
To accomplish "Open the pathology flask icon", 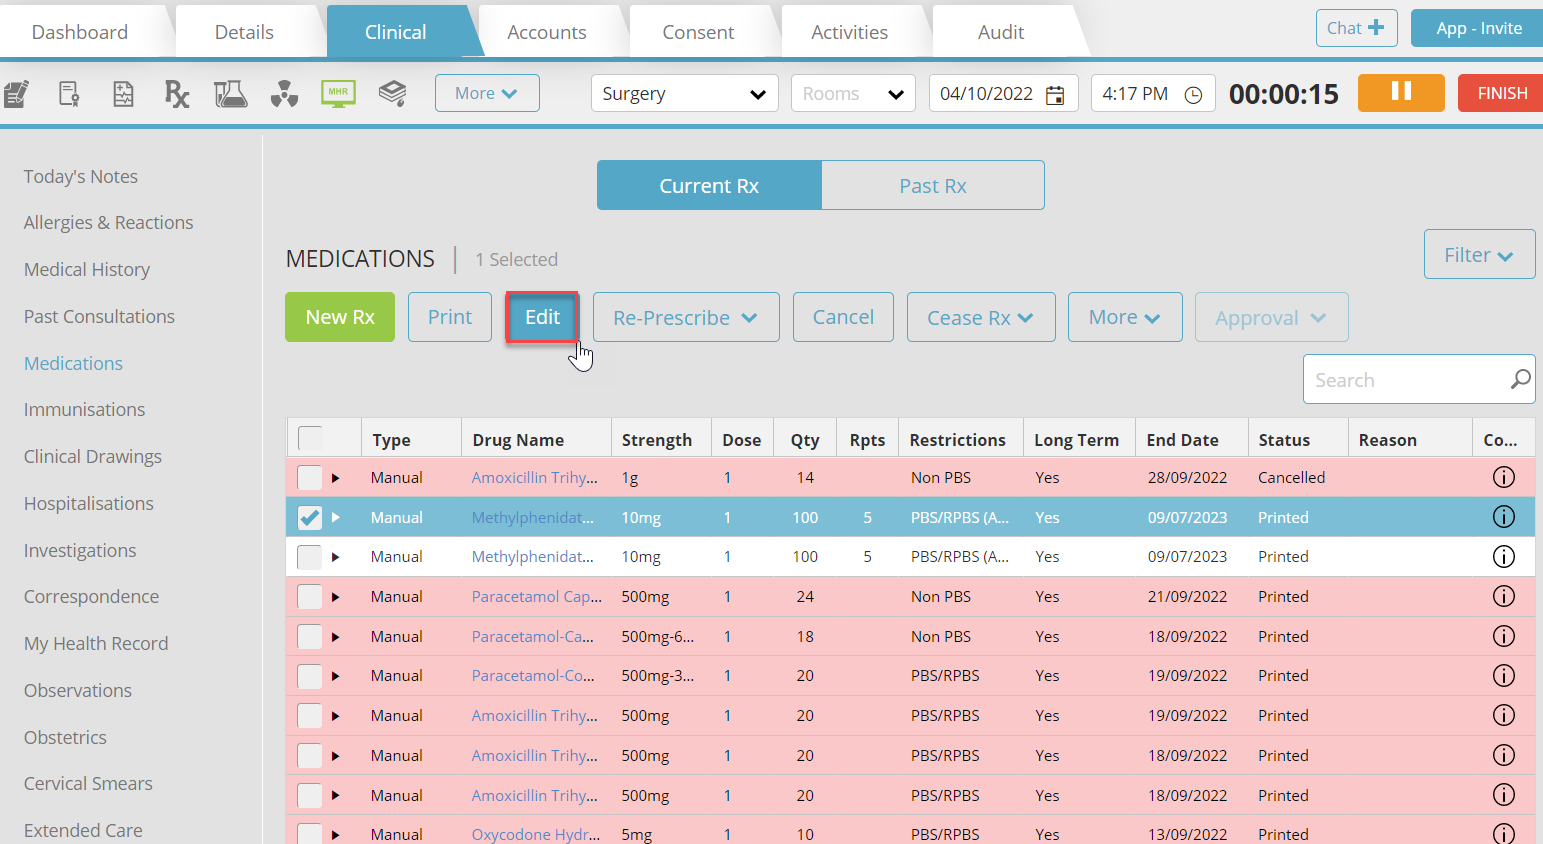I will click(230, 94).
